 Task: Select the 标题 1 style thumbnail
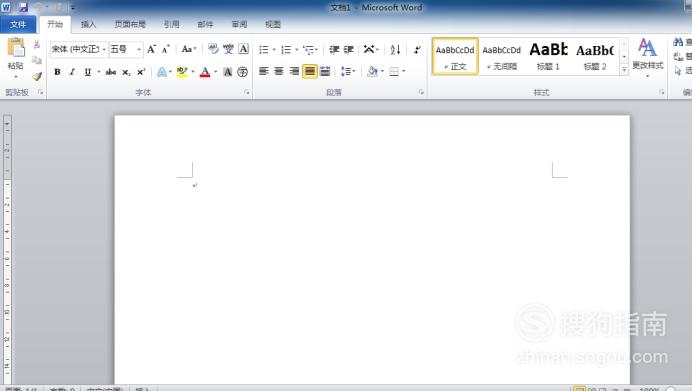[x=548, y=56]
